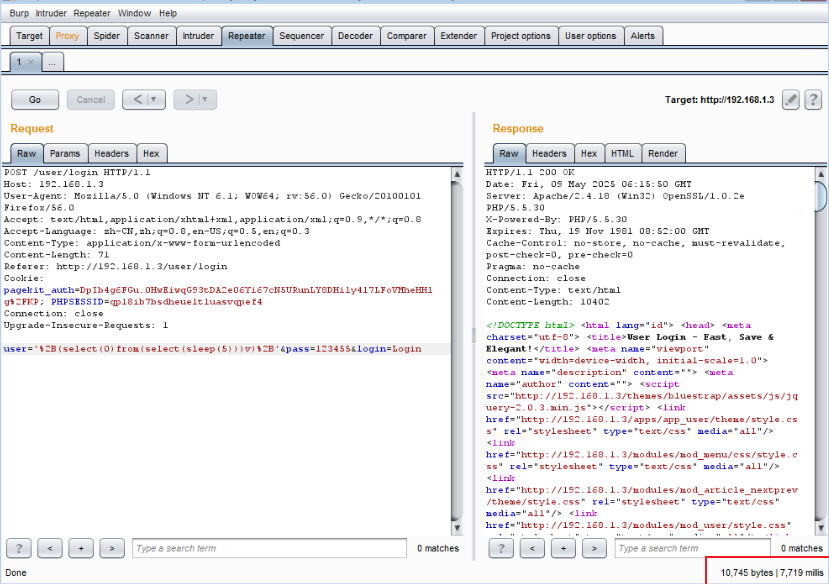Switch to the Intruder tool tab

198,36
